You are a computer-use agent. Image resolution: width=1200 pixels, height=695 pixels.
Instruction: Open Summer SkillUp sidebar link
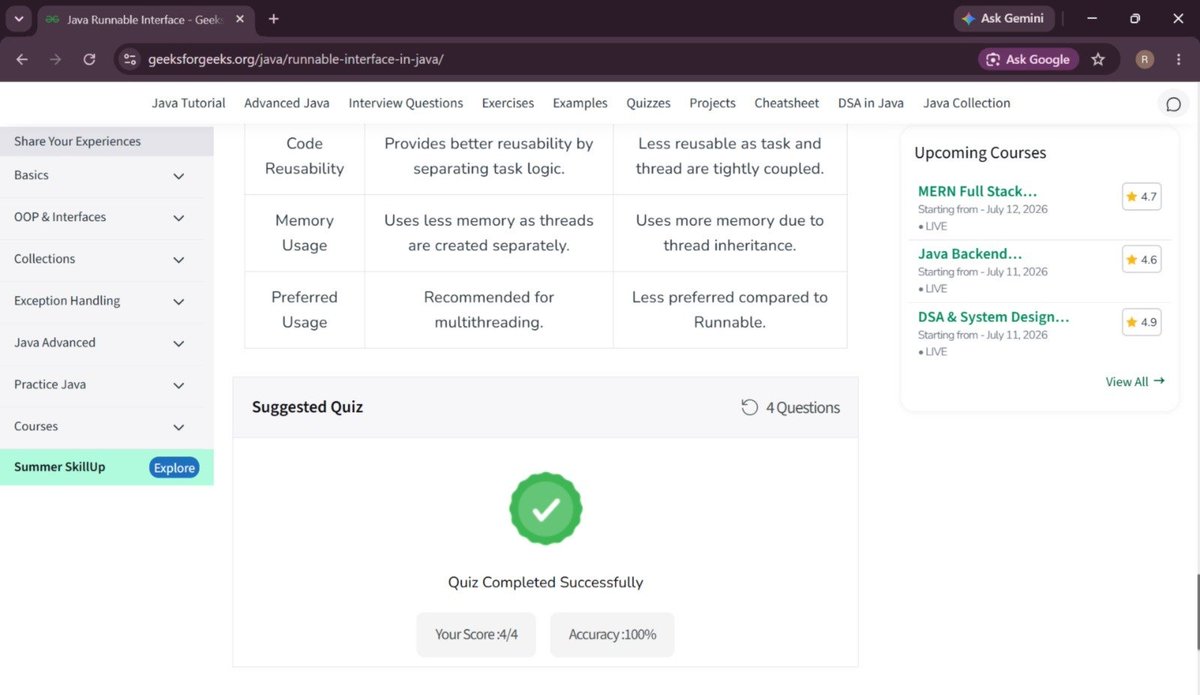pos(60,467)
